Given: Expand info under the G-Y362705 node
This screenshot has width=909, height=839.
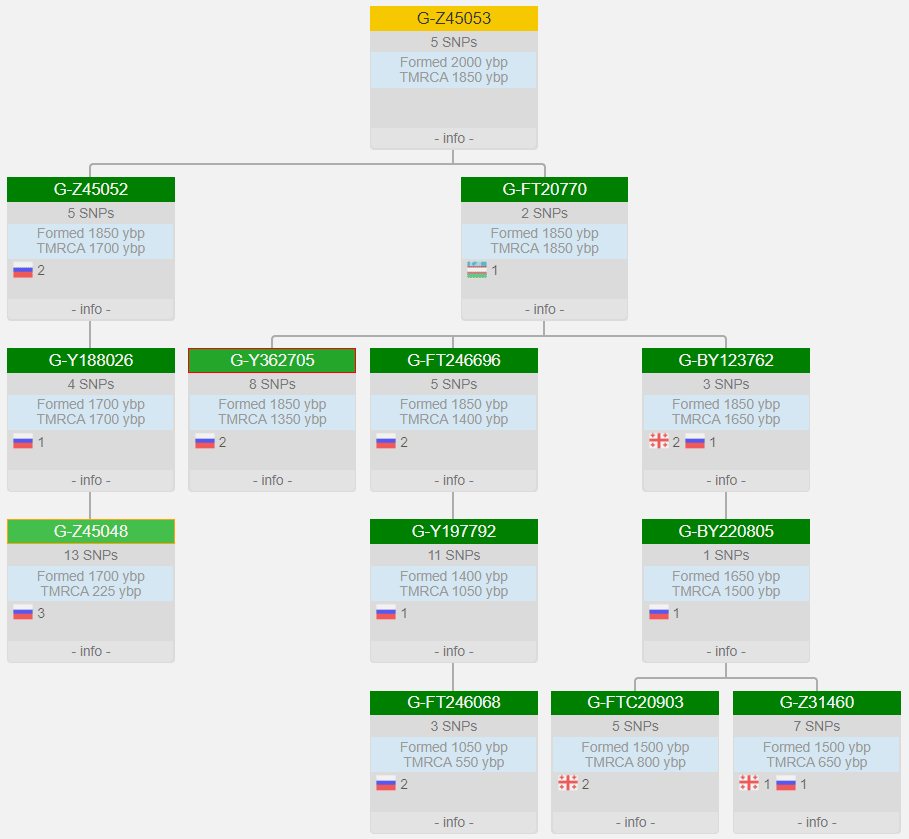Looking at the screenshot, I should [x=272, y=480].
